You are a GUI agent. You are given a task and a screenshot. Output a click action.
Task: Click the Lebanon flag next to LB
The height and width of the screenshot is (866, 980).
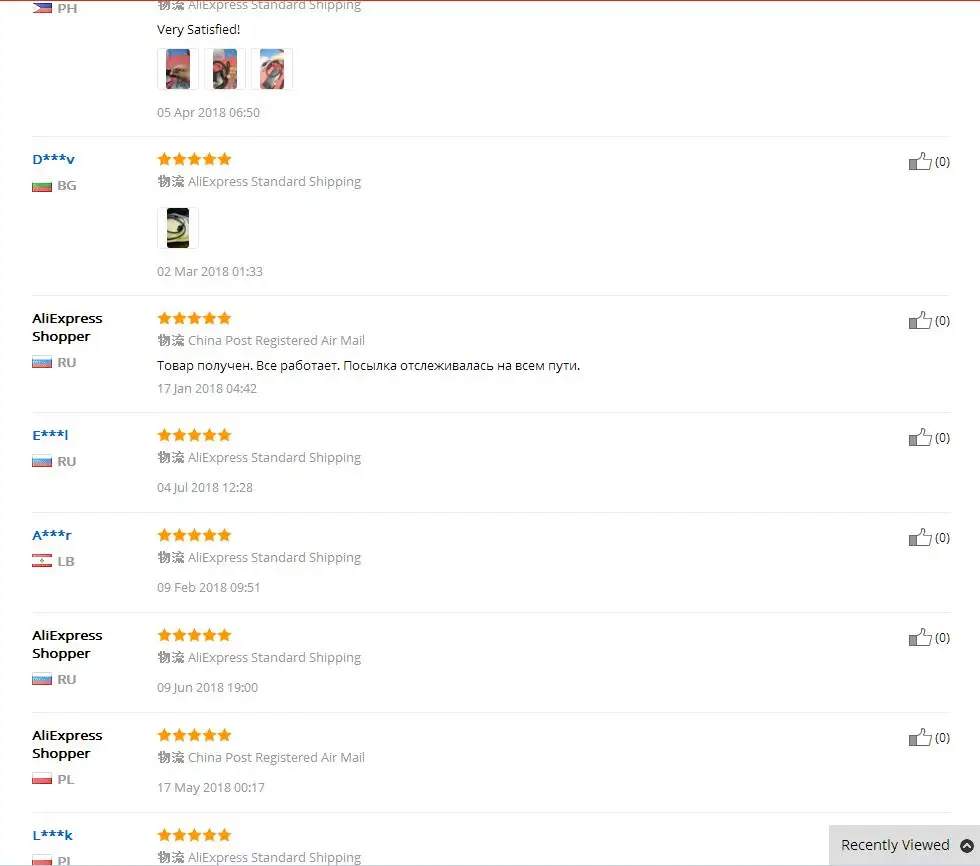42,561
